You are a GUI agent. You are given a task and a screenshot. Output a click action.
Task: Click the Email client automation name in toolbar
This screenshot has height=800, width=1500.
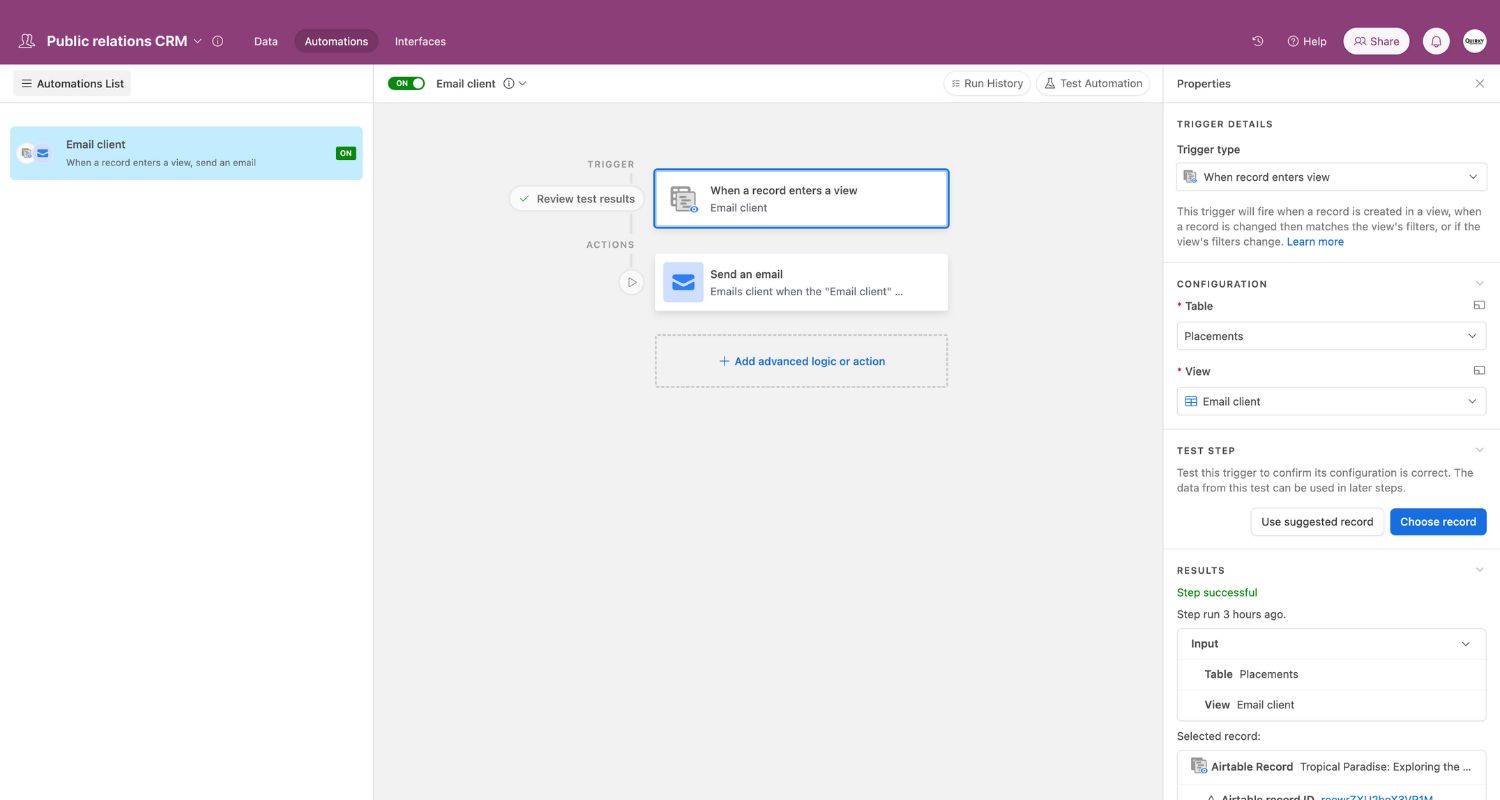466,84
